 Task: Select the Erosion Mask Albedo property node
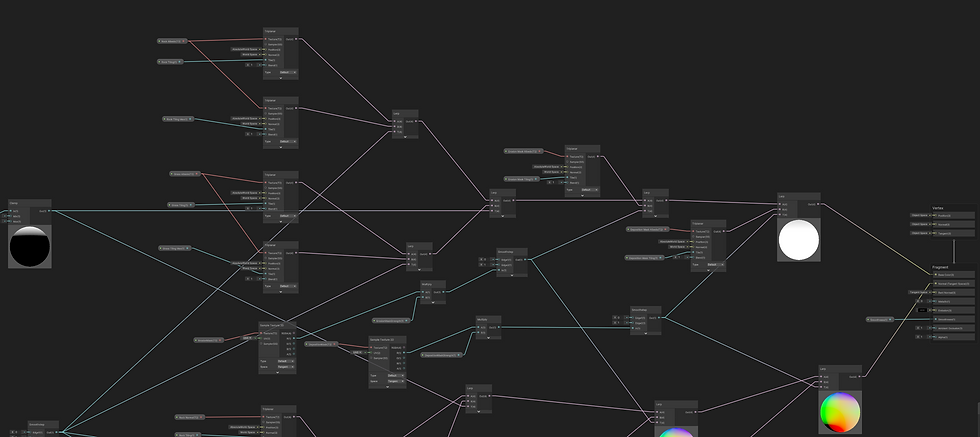[524, 151]
